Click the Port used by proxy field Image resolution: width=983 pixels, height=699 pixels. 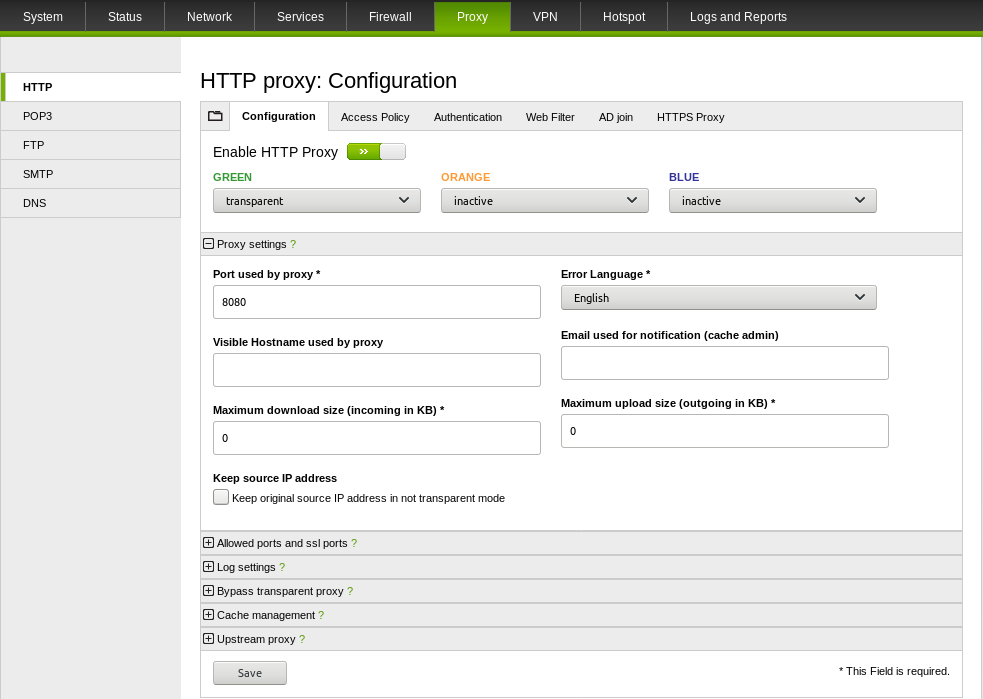[x=376, y=302]
